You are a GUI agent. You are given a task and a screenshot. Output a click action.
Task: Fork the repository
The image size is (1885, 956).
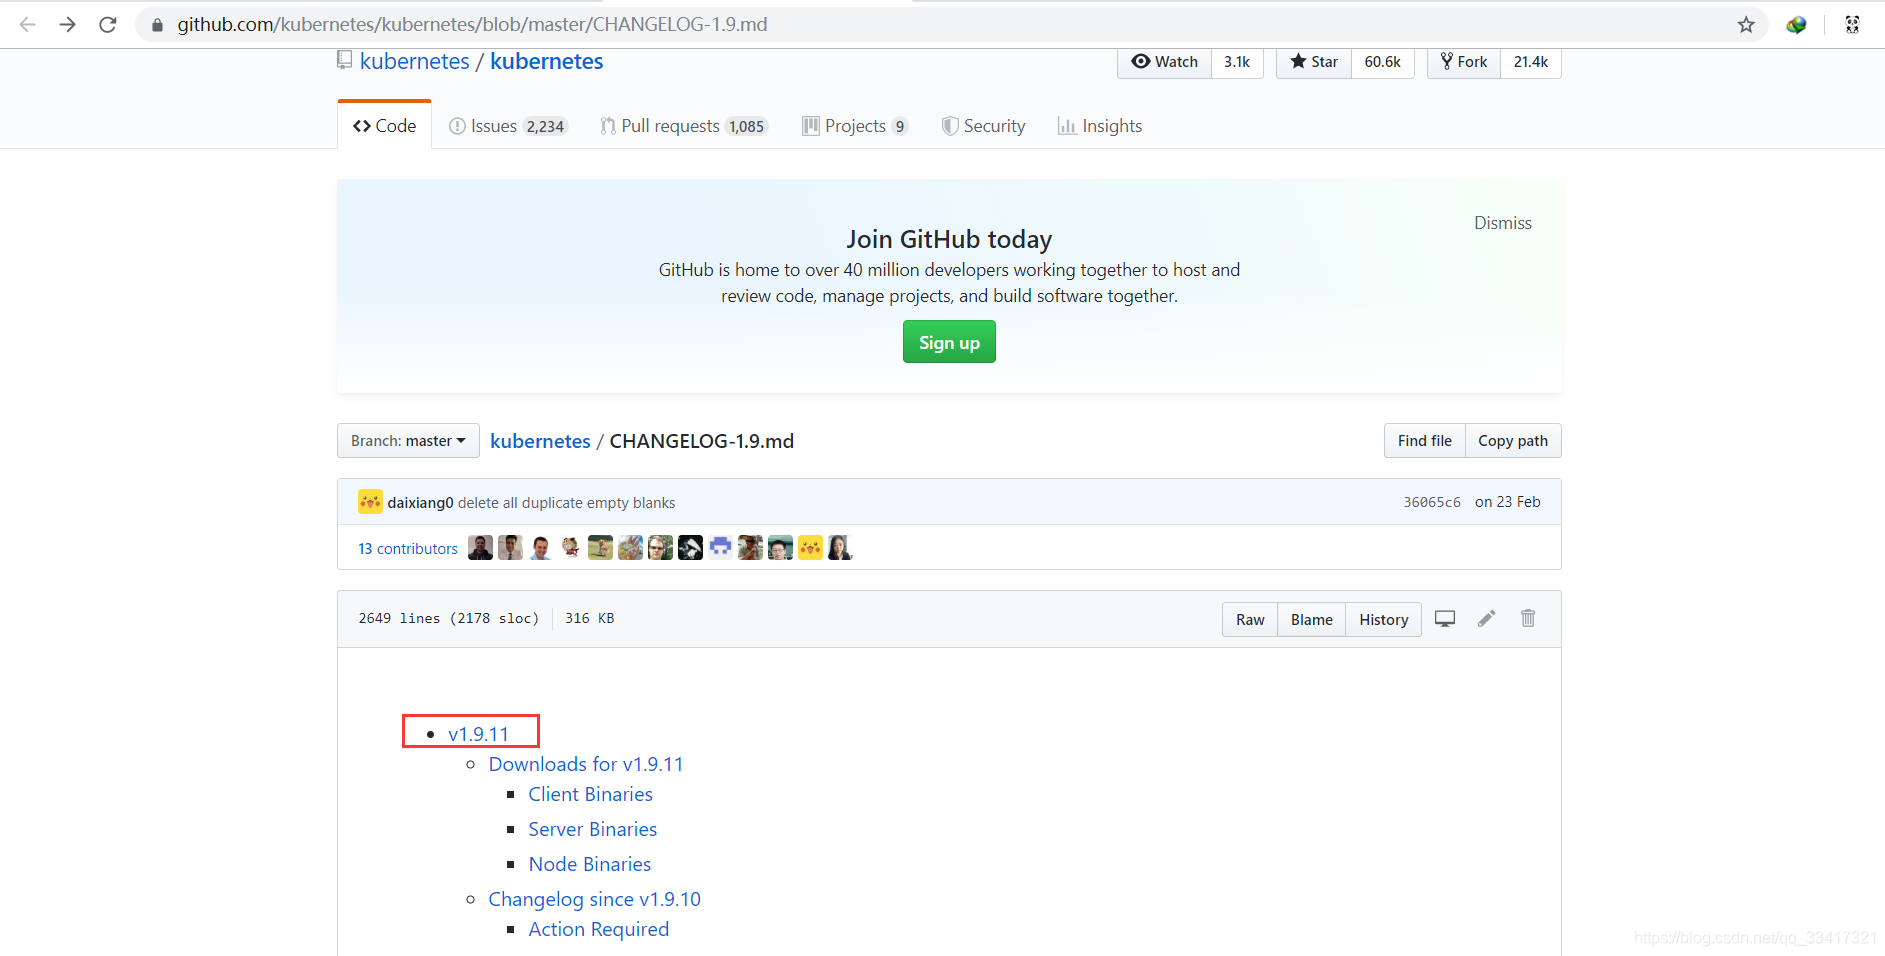[1464, 62]
